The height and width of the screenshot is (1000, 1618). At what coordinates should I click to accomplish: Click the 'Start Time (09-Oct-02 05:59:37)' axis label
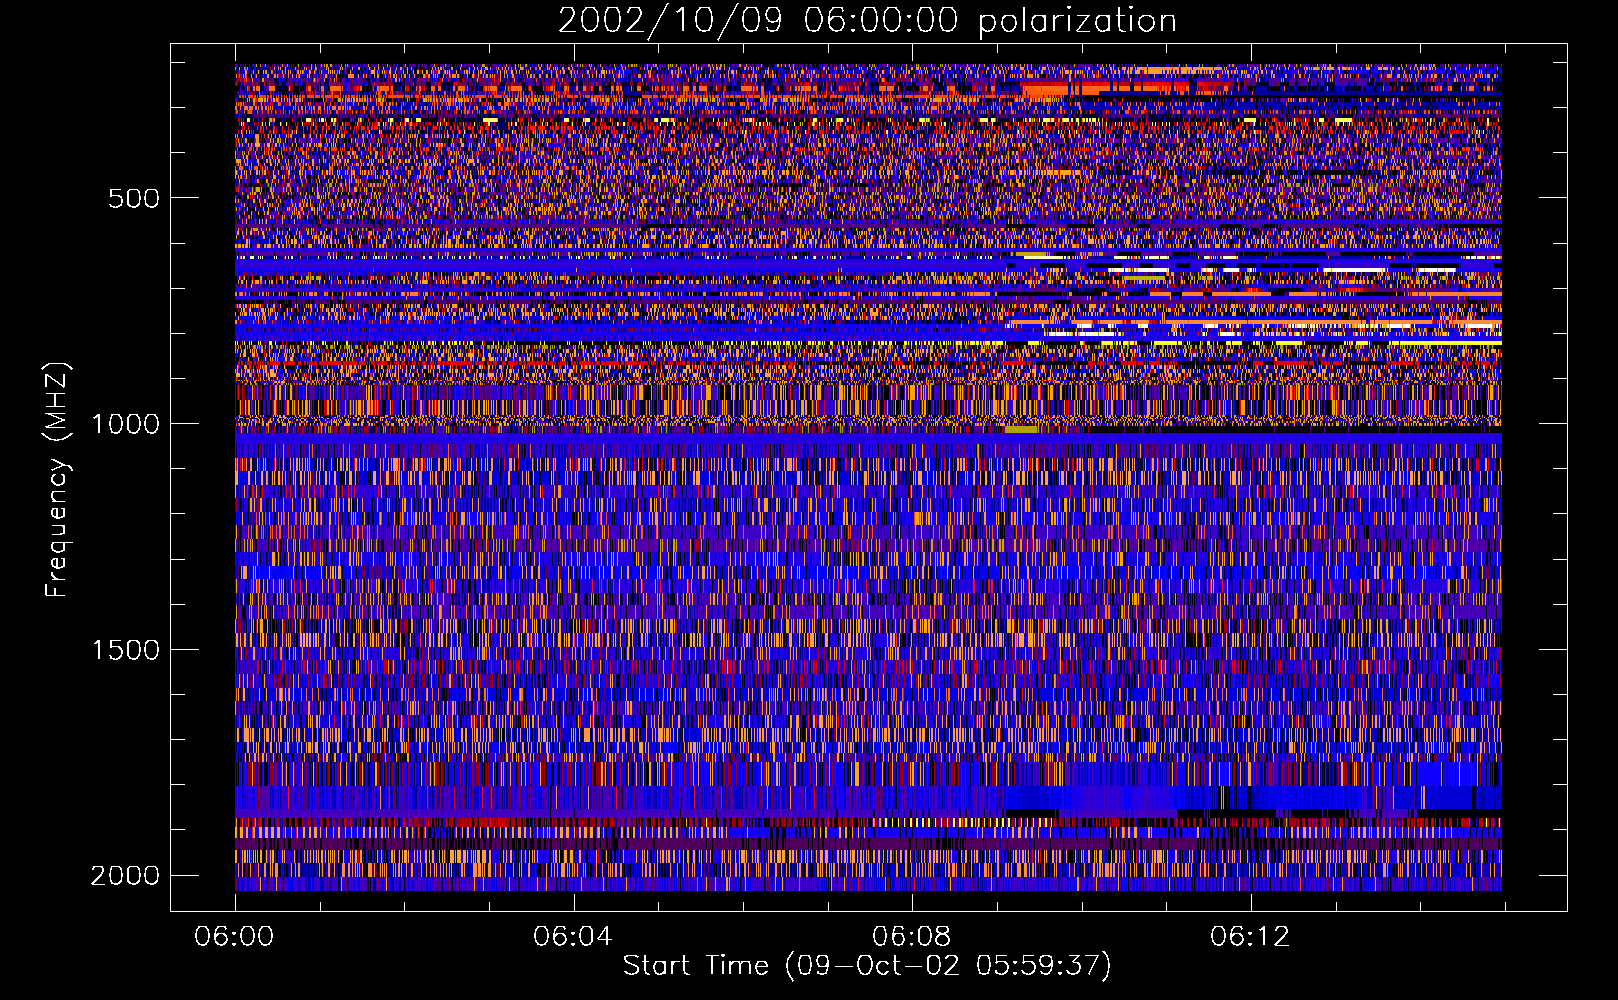click(867, 966)
